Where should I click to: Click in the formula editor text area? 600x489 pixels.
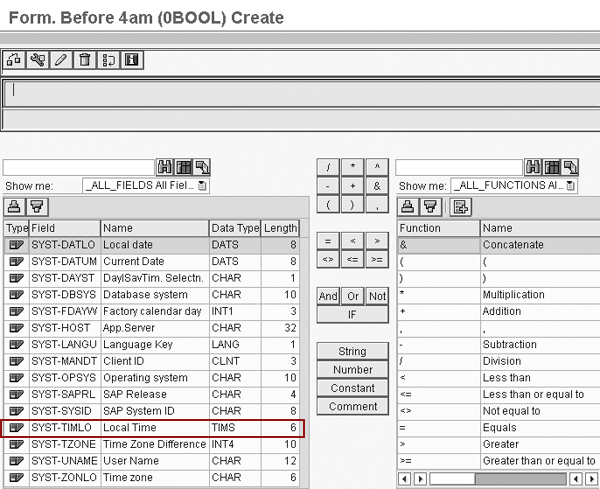point(300,92)
